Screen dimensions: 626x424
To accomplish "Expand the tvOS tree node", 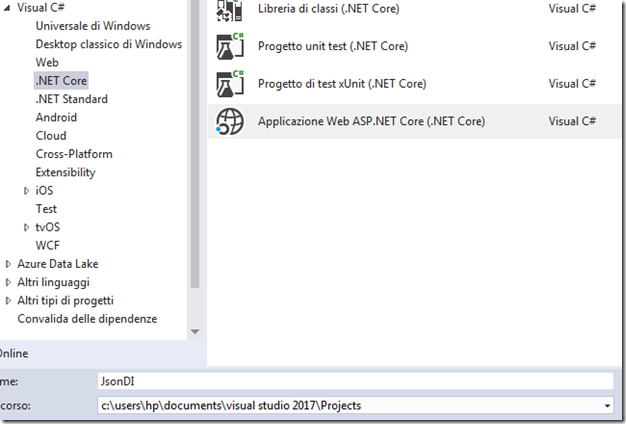I will (26, 228).
